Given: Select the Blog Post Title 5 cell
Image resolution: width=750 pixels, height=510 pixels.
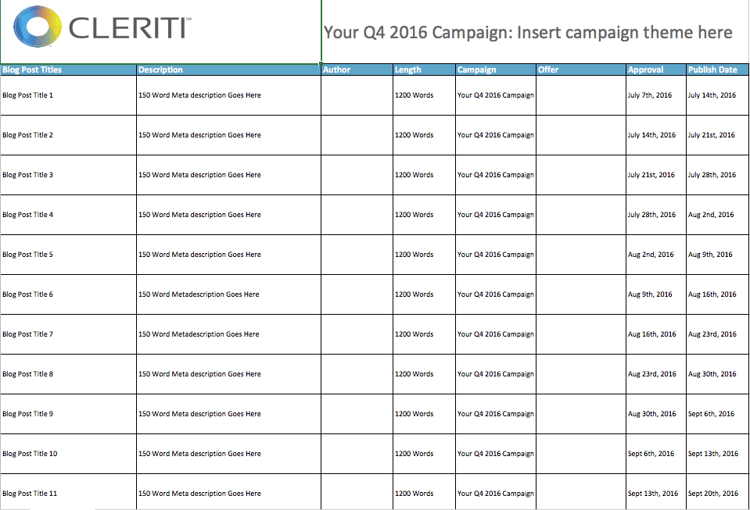Looking at the screenshot, I should coord(68,255).
